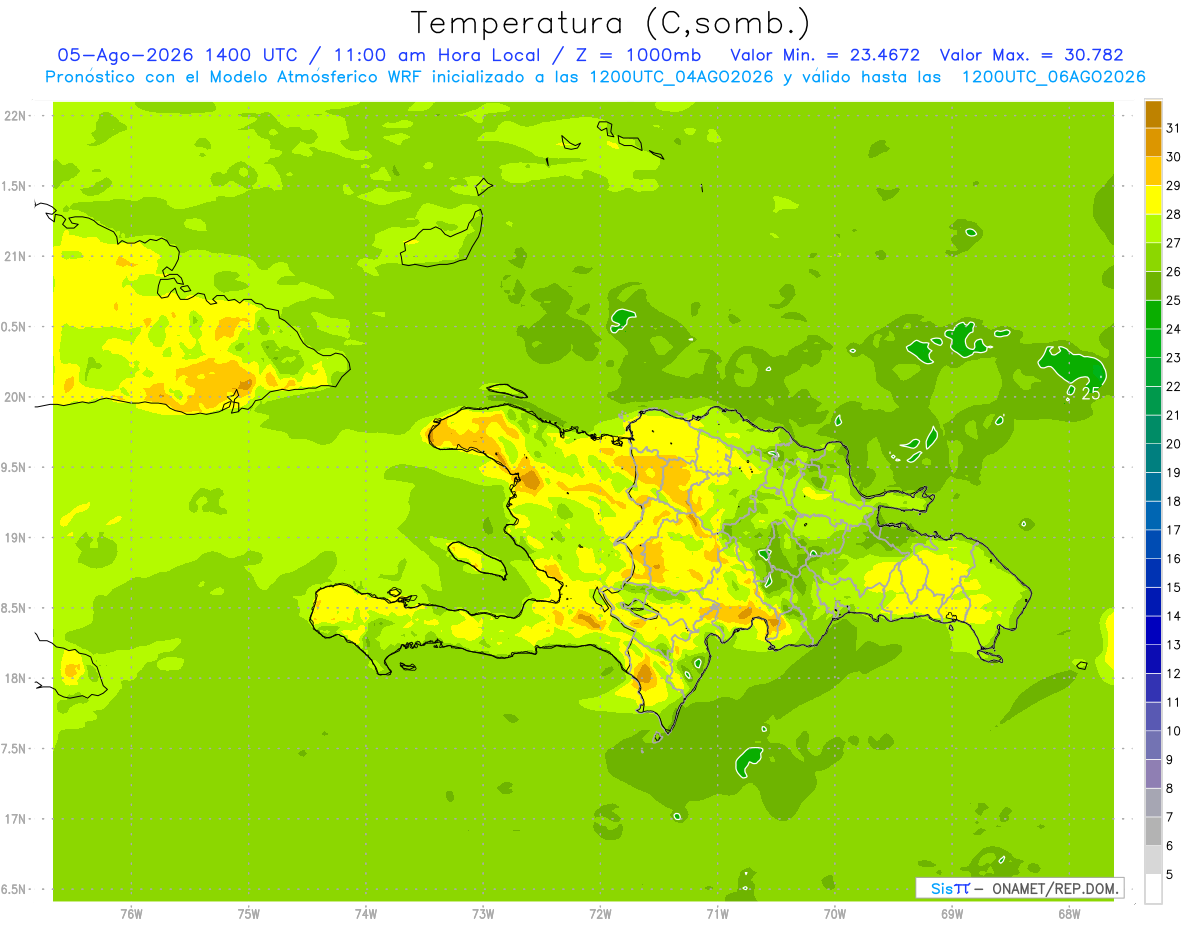Click the latitude label "20N"
Screen dimensions: 1200x927
click(x=17, y=397)
